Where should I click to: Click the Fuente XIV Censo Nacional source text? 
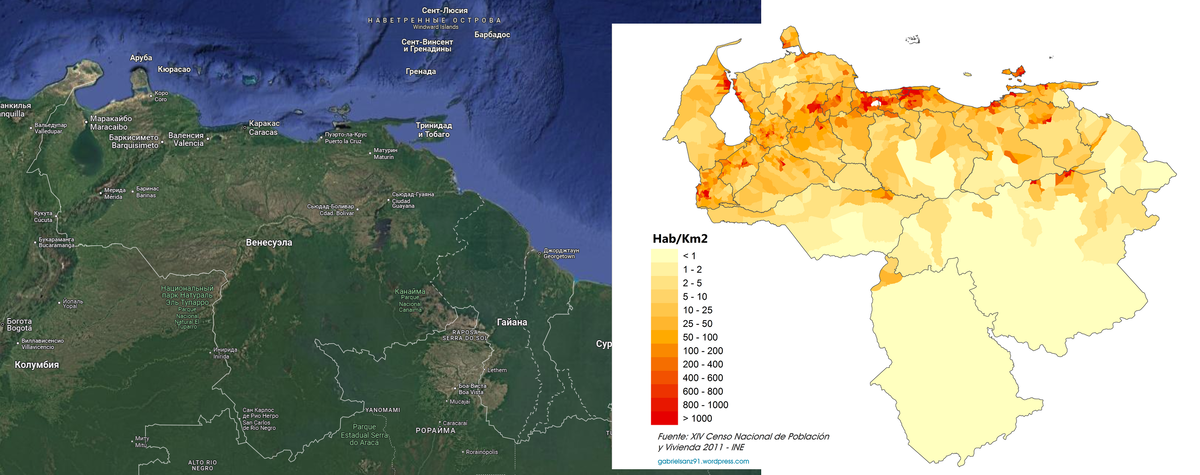(744, 442)
